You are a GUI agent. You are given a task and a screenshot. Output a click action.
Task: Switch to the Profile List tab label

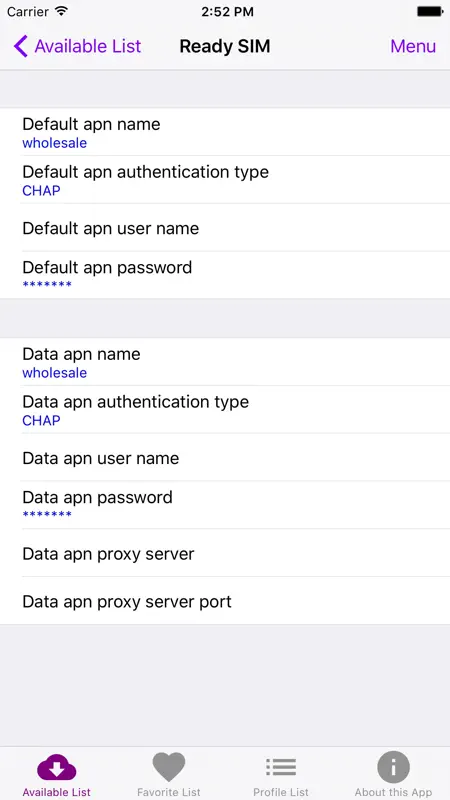click(x=281, y=792)
